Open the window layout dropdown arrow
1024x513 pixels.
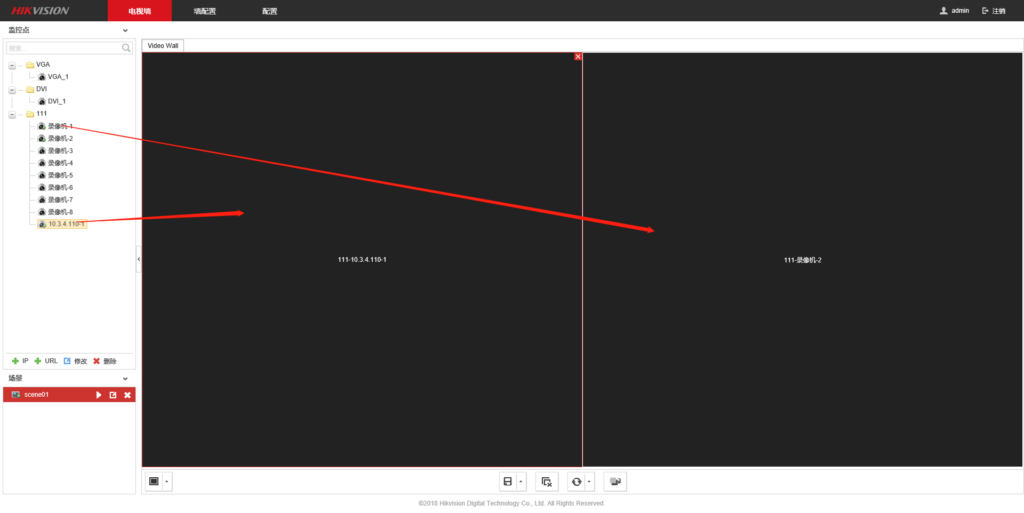[167, 481]
